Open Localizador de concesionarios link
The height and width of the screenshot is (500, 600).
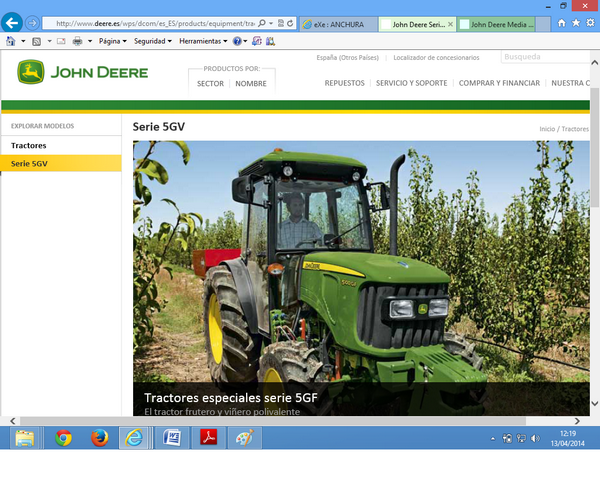click(436, 57)
